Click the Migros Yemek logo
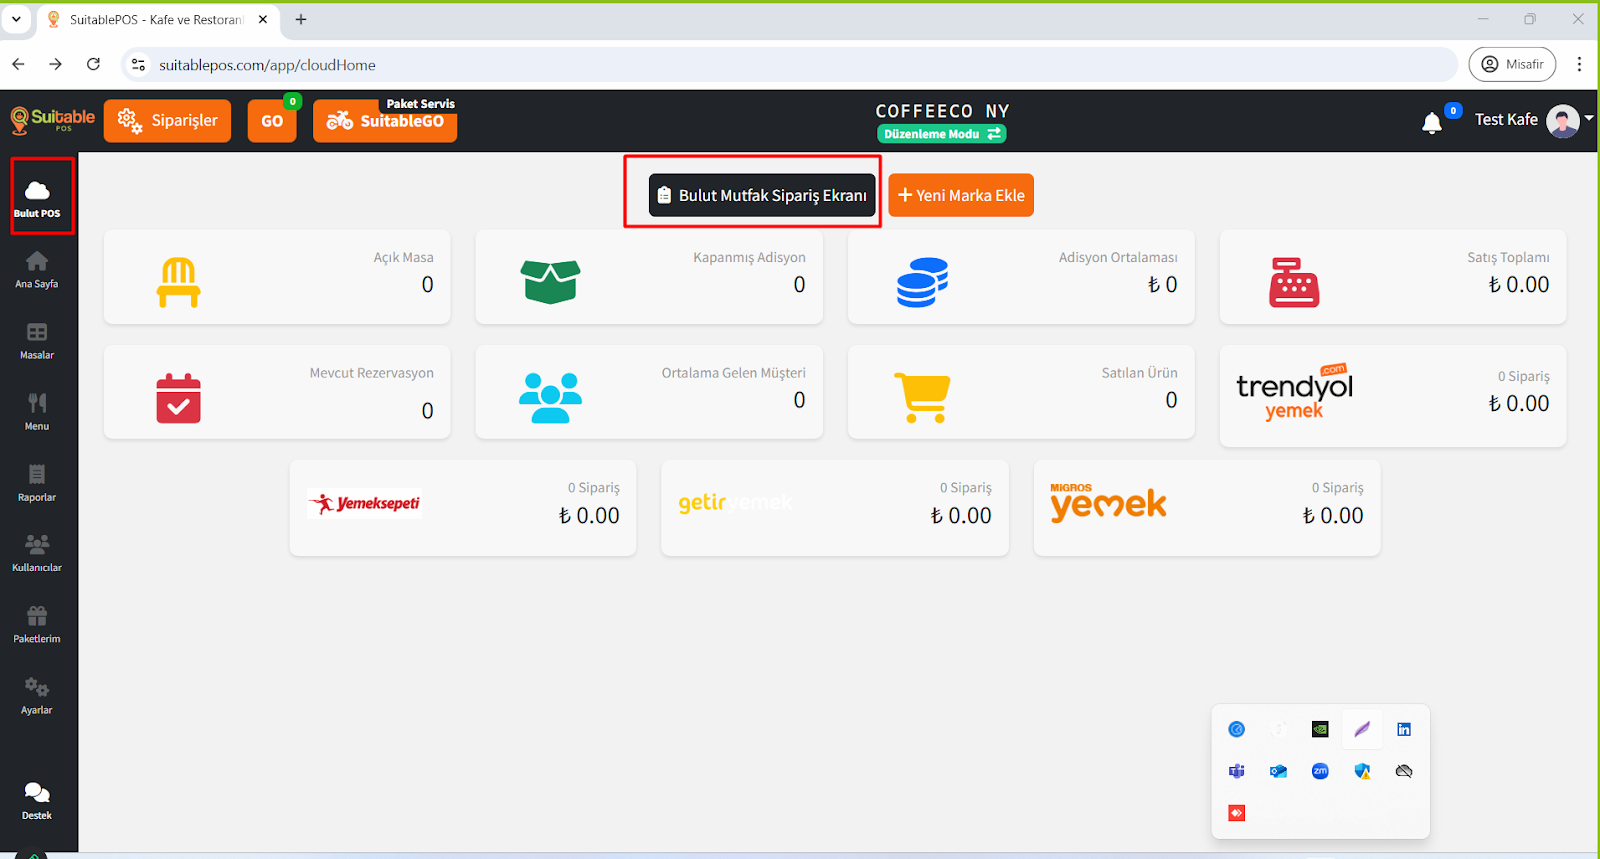The width and height of the screenshot is (1600, 859). (1108, 502)
